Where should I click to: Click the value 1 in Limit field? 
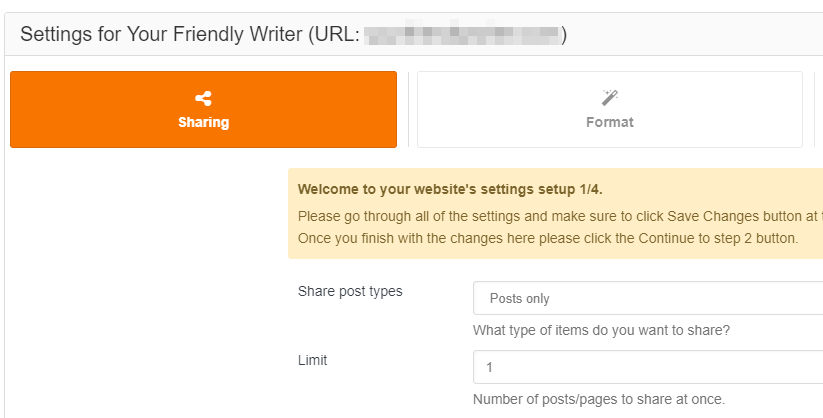(489, 367)
